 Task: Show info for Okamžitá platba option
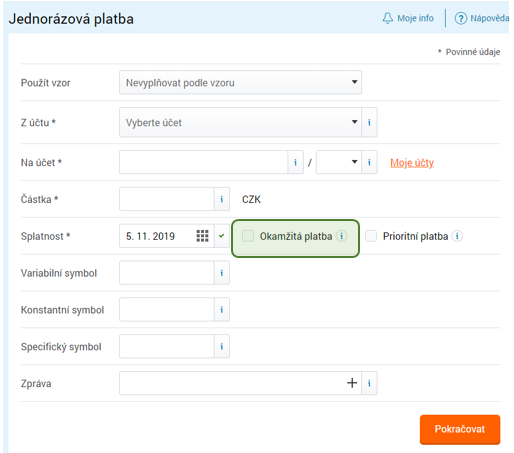coord(341,236)
